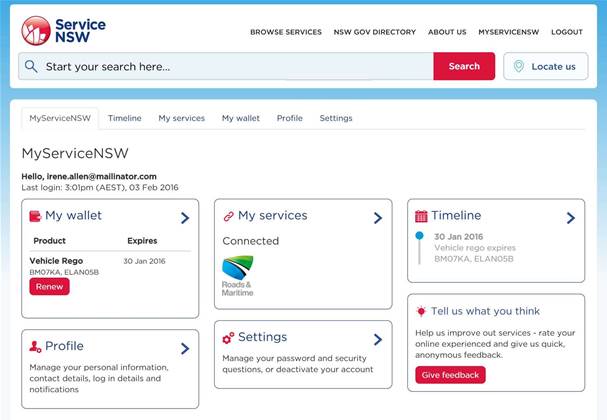Click the Timeline calendar icon
Viewport: 607px width, 420px height.
421,216
